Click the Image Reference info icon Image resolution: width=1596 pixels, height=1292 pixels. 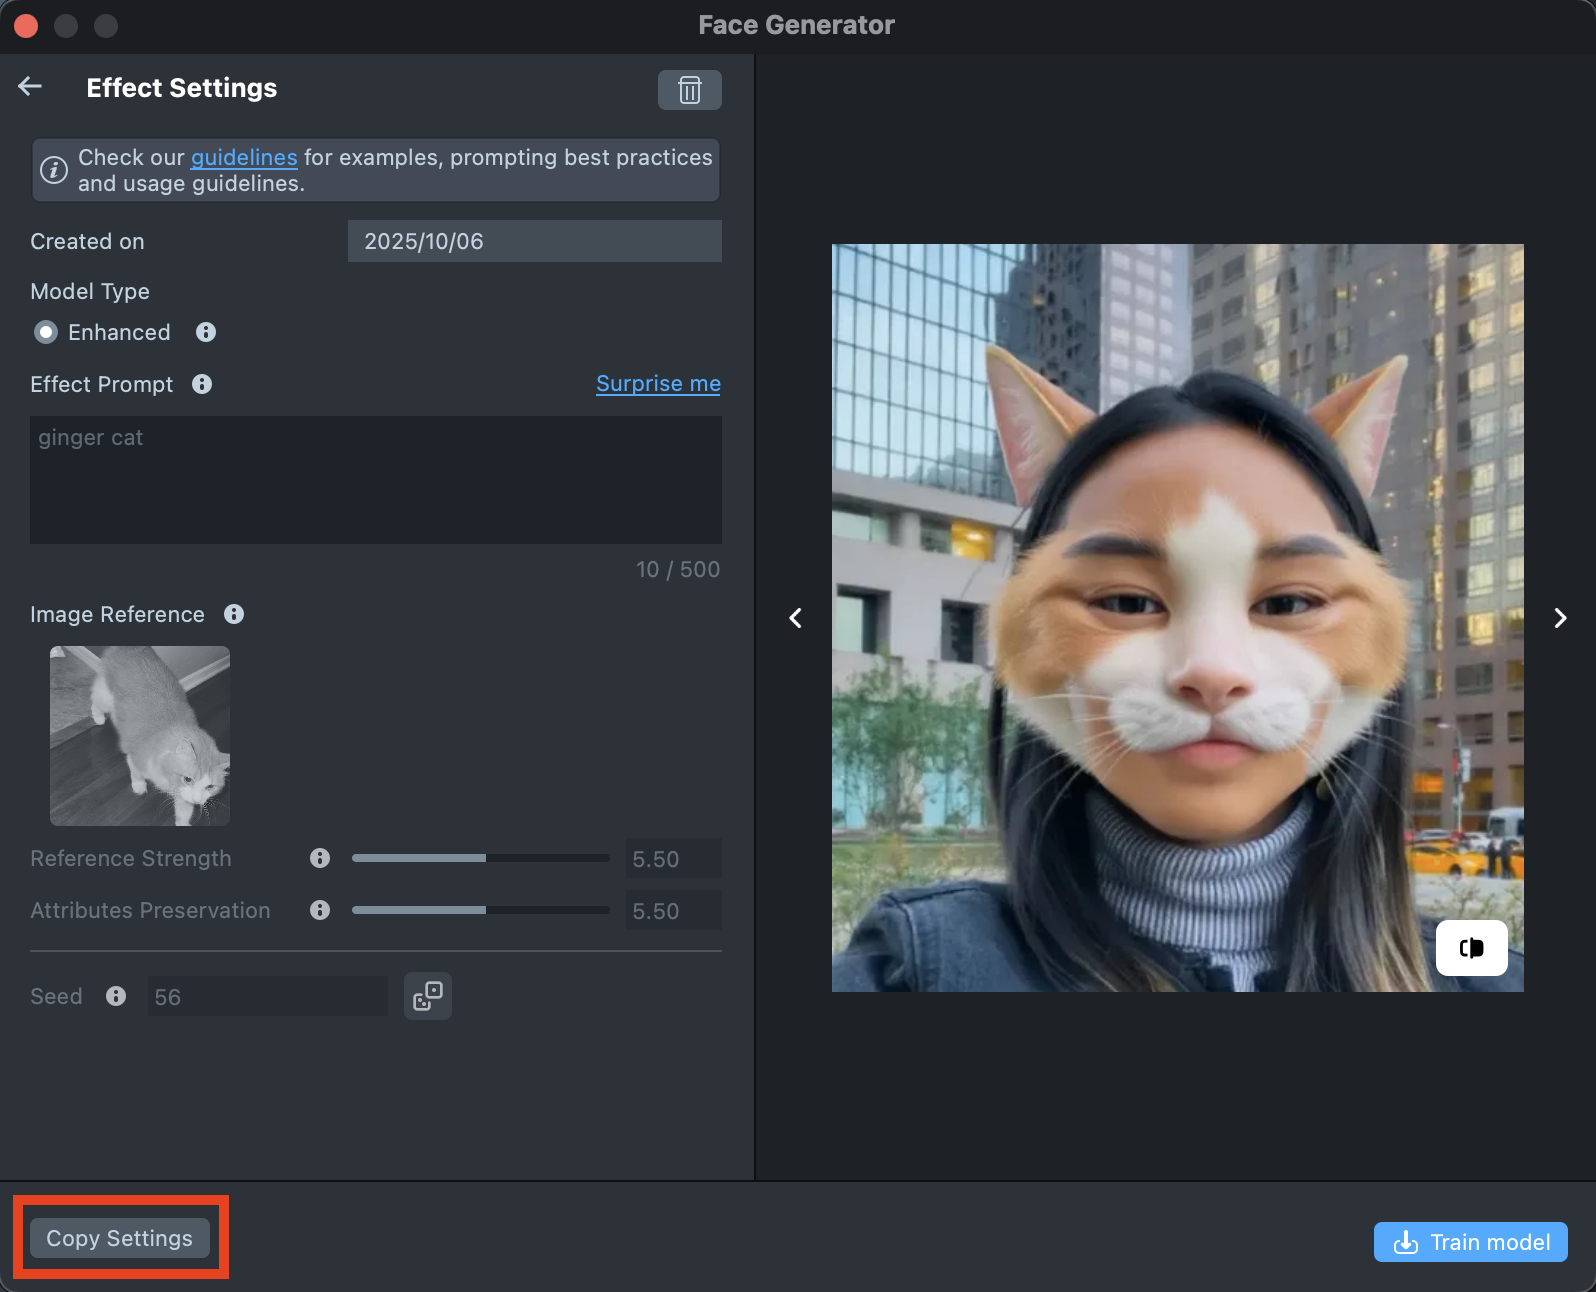(x=234, y=614)
